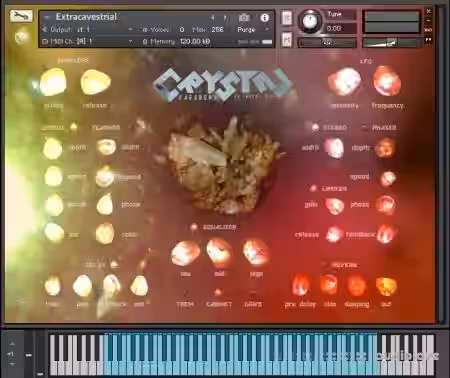The width and height of the screenshot is (450, 378).
Task: Click the delay pan crystal knob
Action: click(x=82, y=286)
